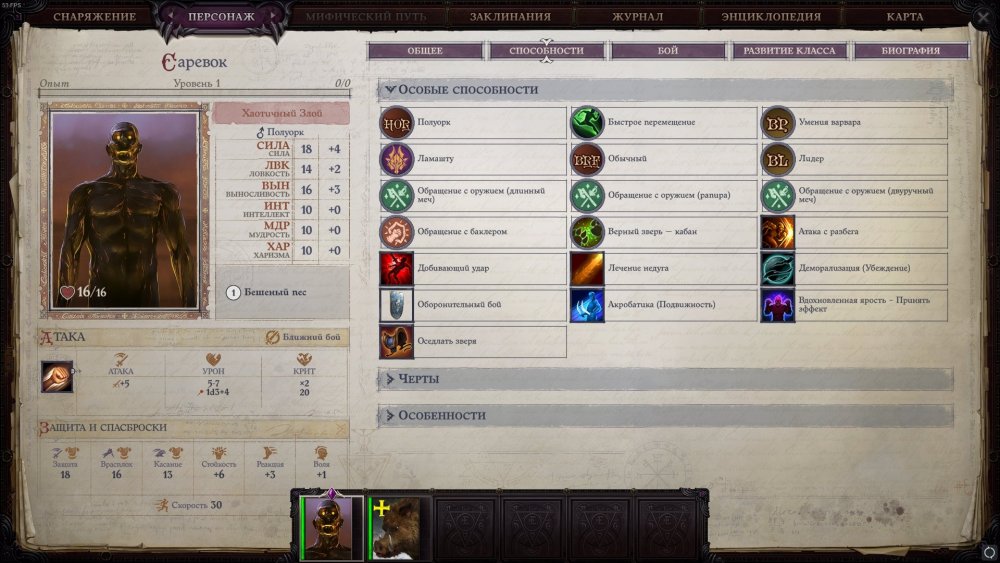This screenshot has width=1000, height=563.
Task: Switch to the Бой tab
Action: 668,50
